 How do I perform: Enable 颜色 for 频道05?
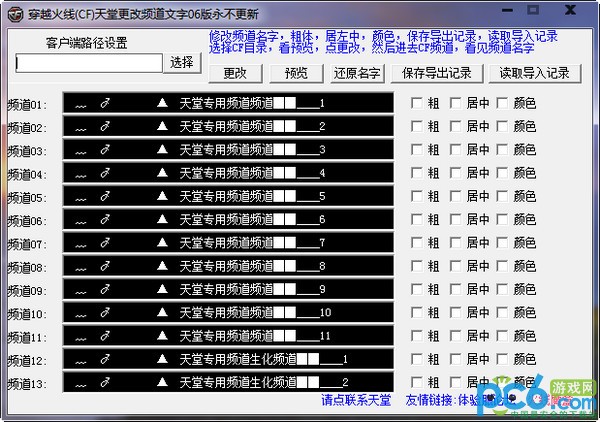[502, 196]
